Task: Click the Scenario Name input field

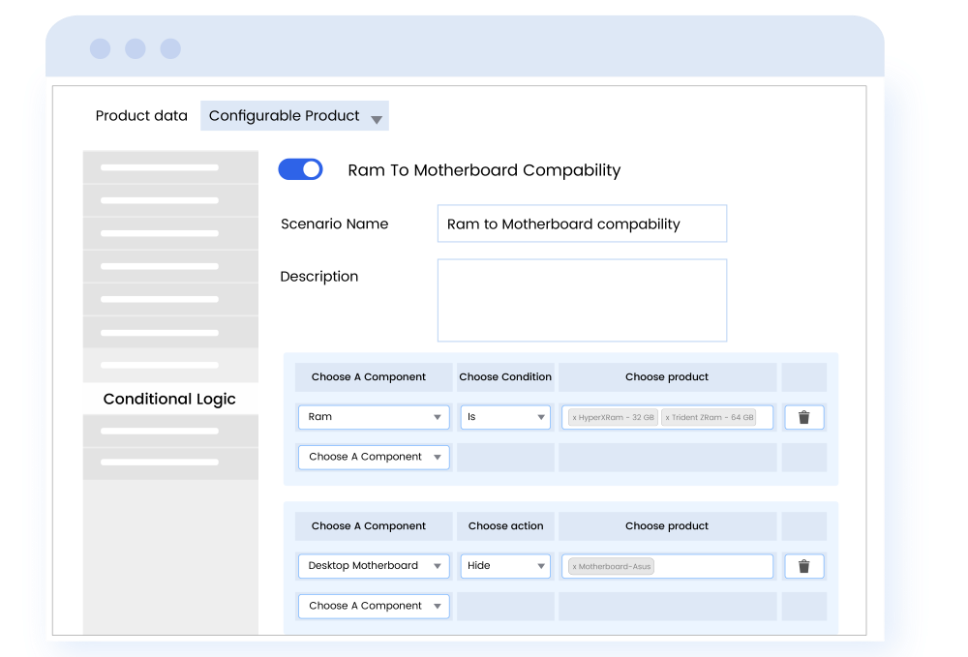Action: coord(581,224)
